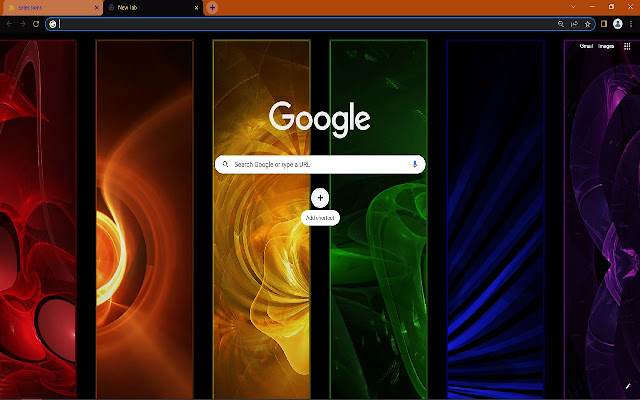Go back using the back arrow
The height and width of the screenshot is (400, 640).
9,24
